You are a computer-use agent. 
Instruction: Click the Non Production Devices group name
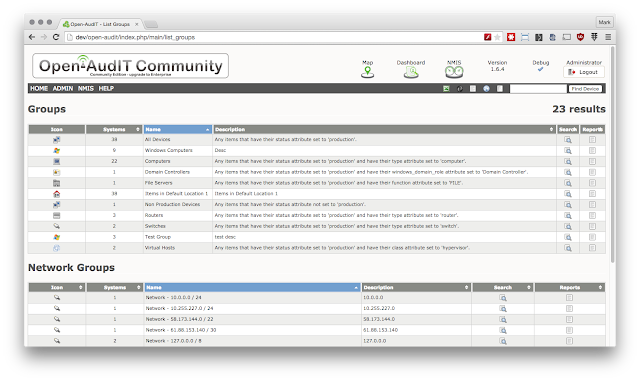(x=172, y=204)
